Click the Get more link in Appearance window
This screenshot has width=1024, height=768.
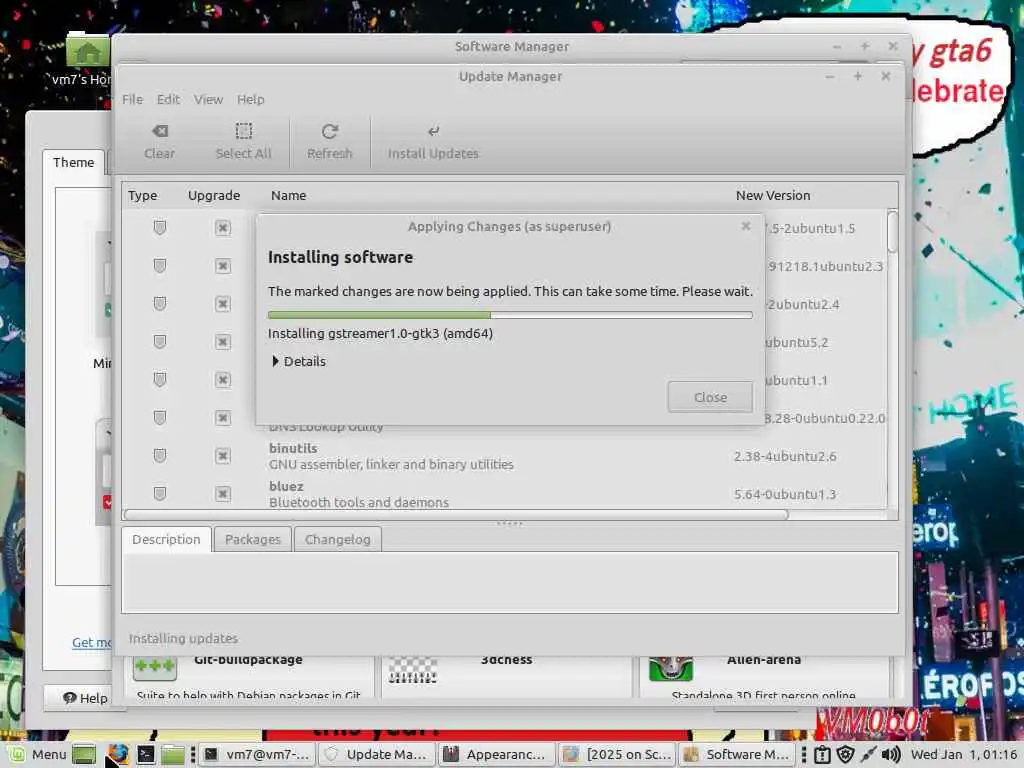tap(91, 643)
